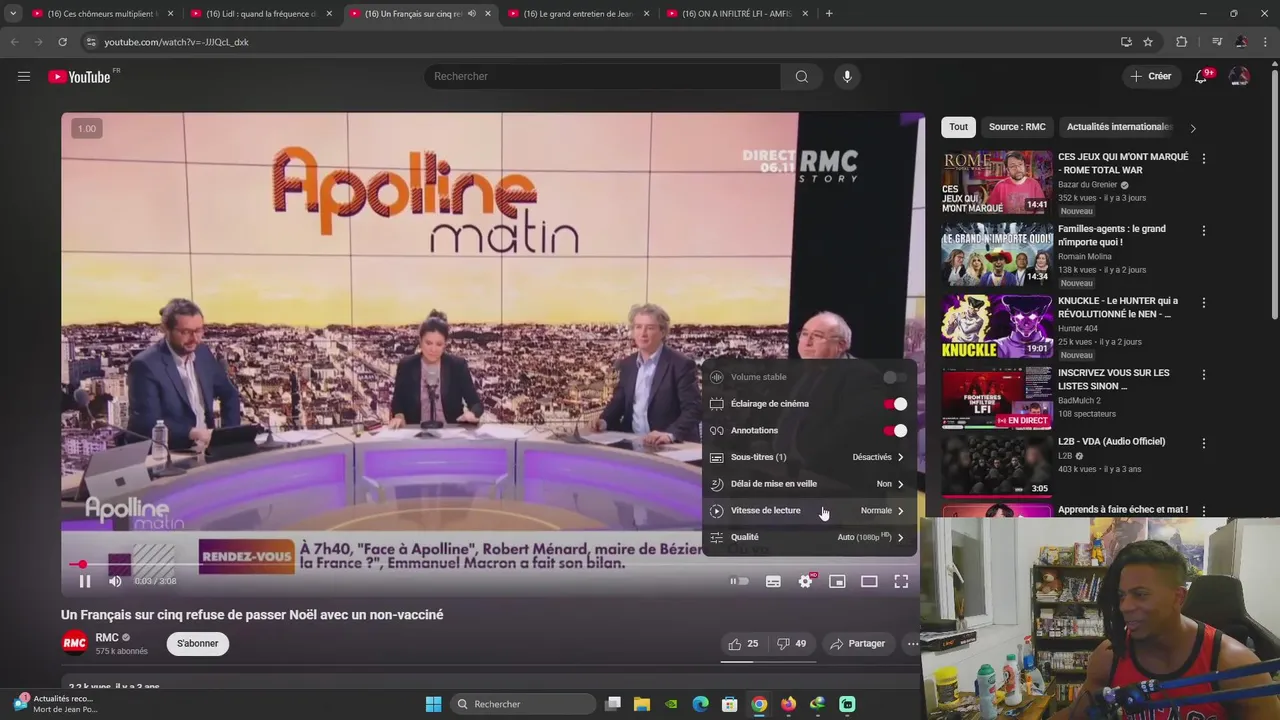Image resolution: width=1280 pixels, height=720 pixels.
Task: Open Vitesse de lecture submenu
Action: 808,510
